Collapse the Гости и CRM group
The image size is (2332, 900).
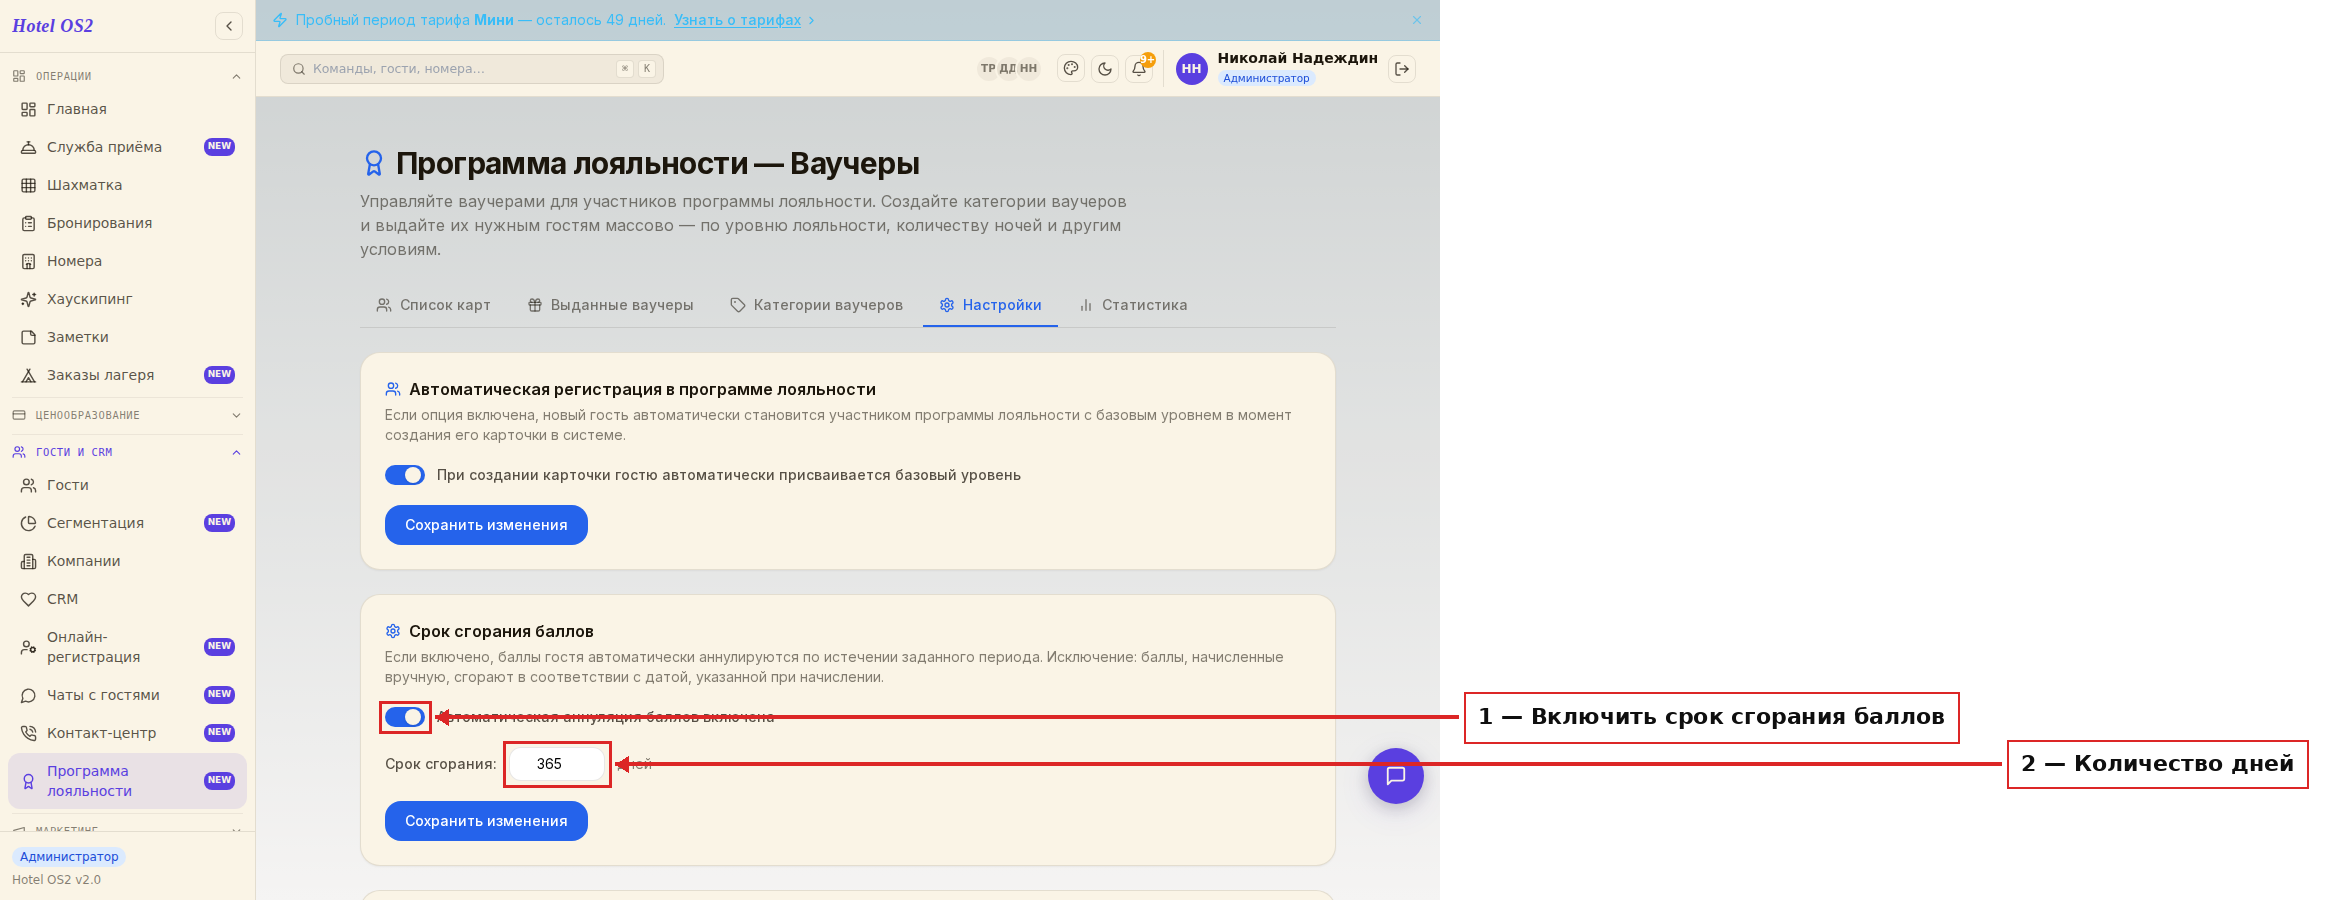(x=127, y=452)
